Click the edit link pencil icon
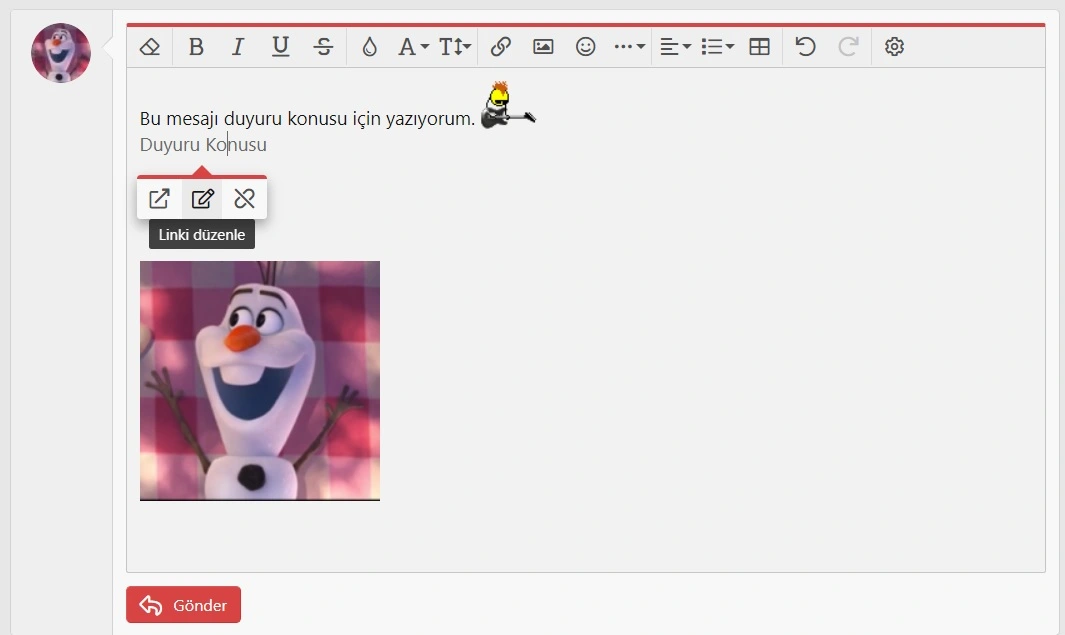The height and width of the screenshot is (635, 1065). tap(202, 199)
